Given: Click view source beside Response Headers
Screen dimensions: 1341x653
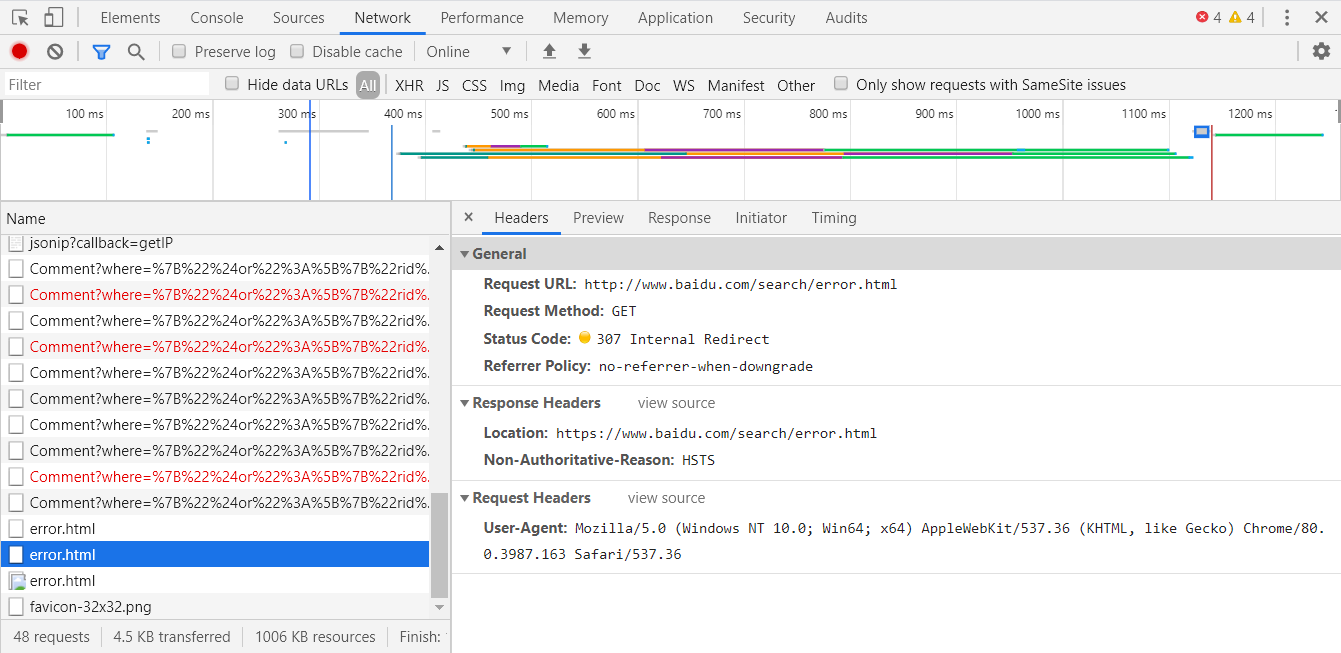Looking at the screenshot, I should [x=676, y=403].
